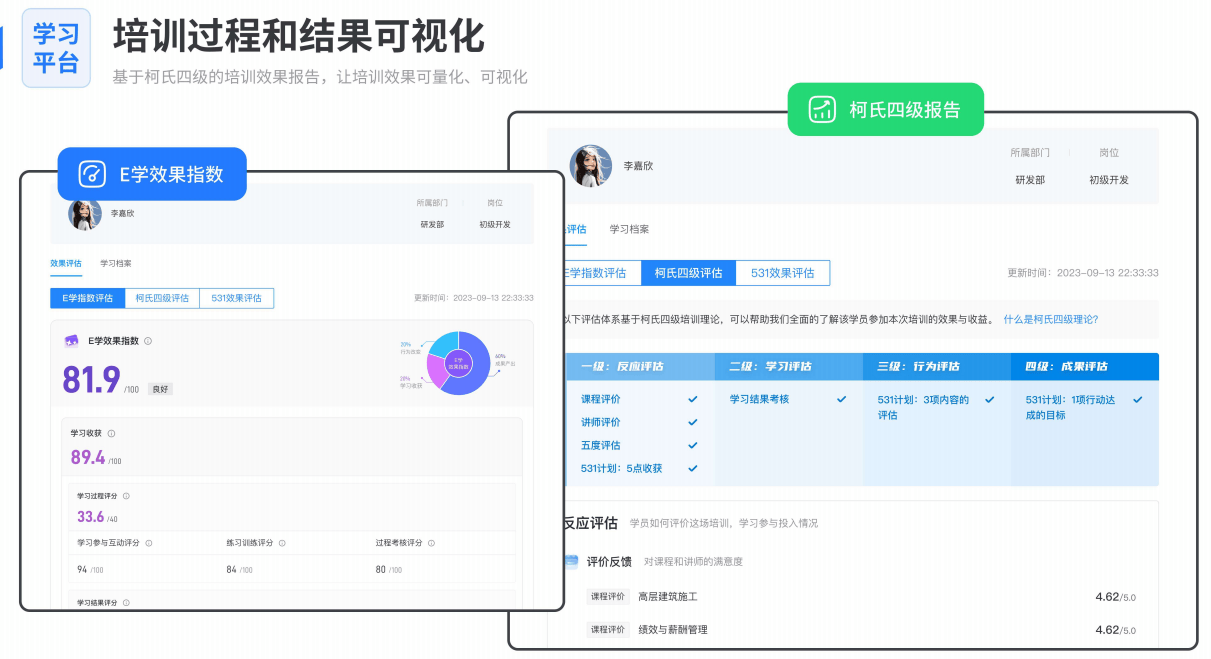The height and width of the screenshot is (659, 1211).
Task: Select 531效果评估 tab in 柯氏四级报告 panel
Action: [x=782, y=273]
